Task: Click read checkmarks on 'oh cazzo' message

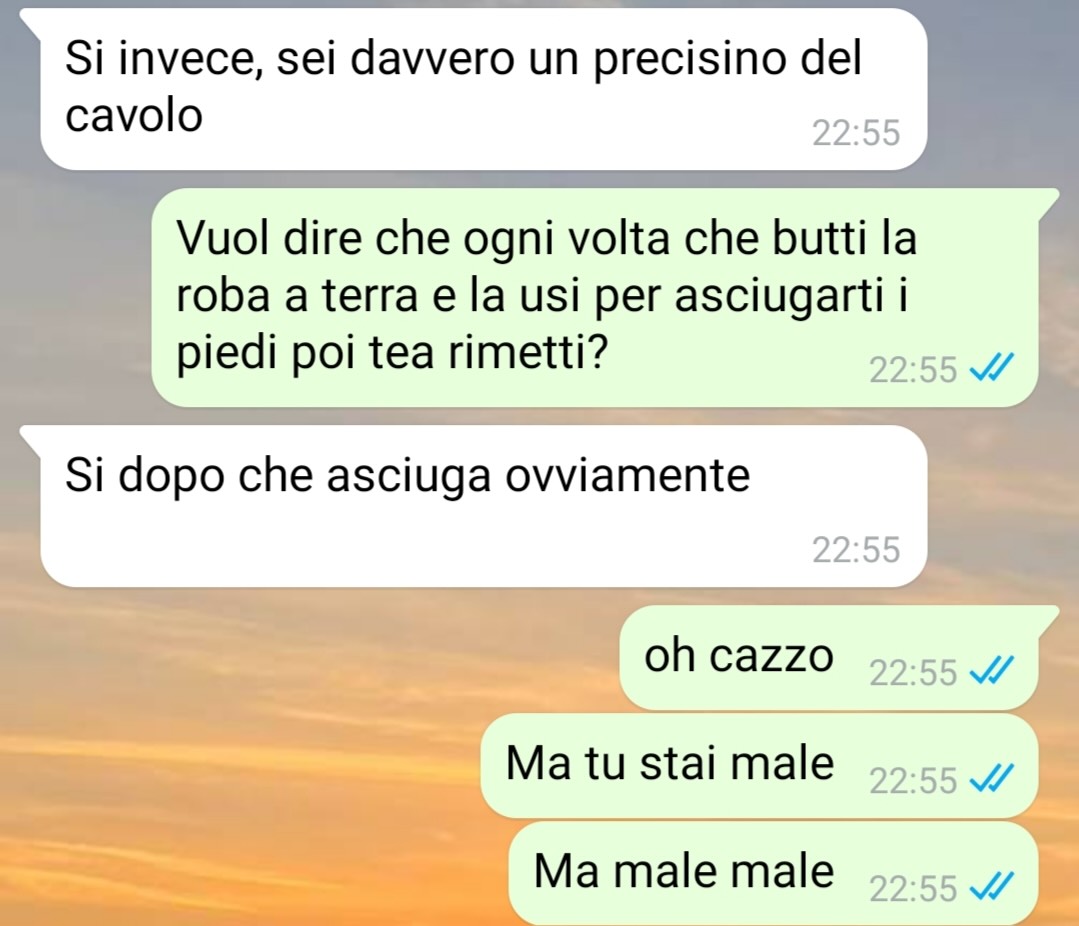Action: point(991,673)
